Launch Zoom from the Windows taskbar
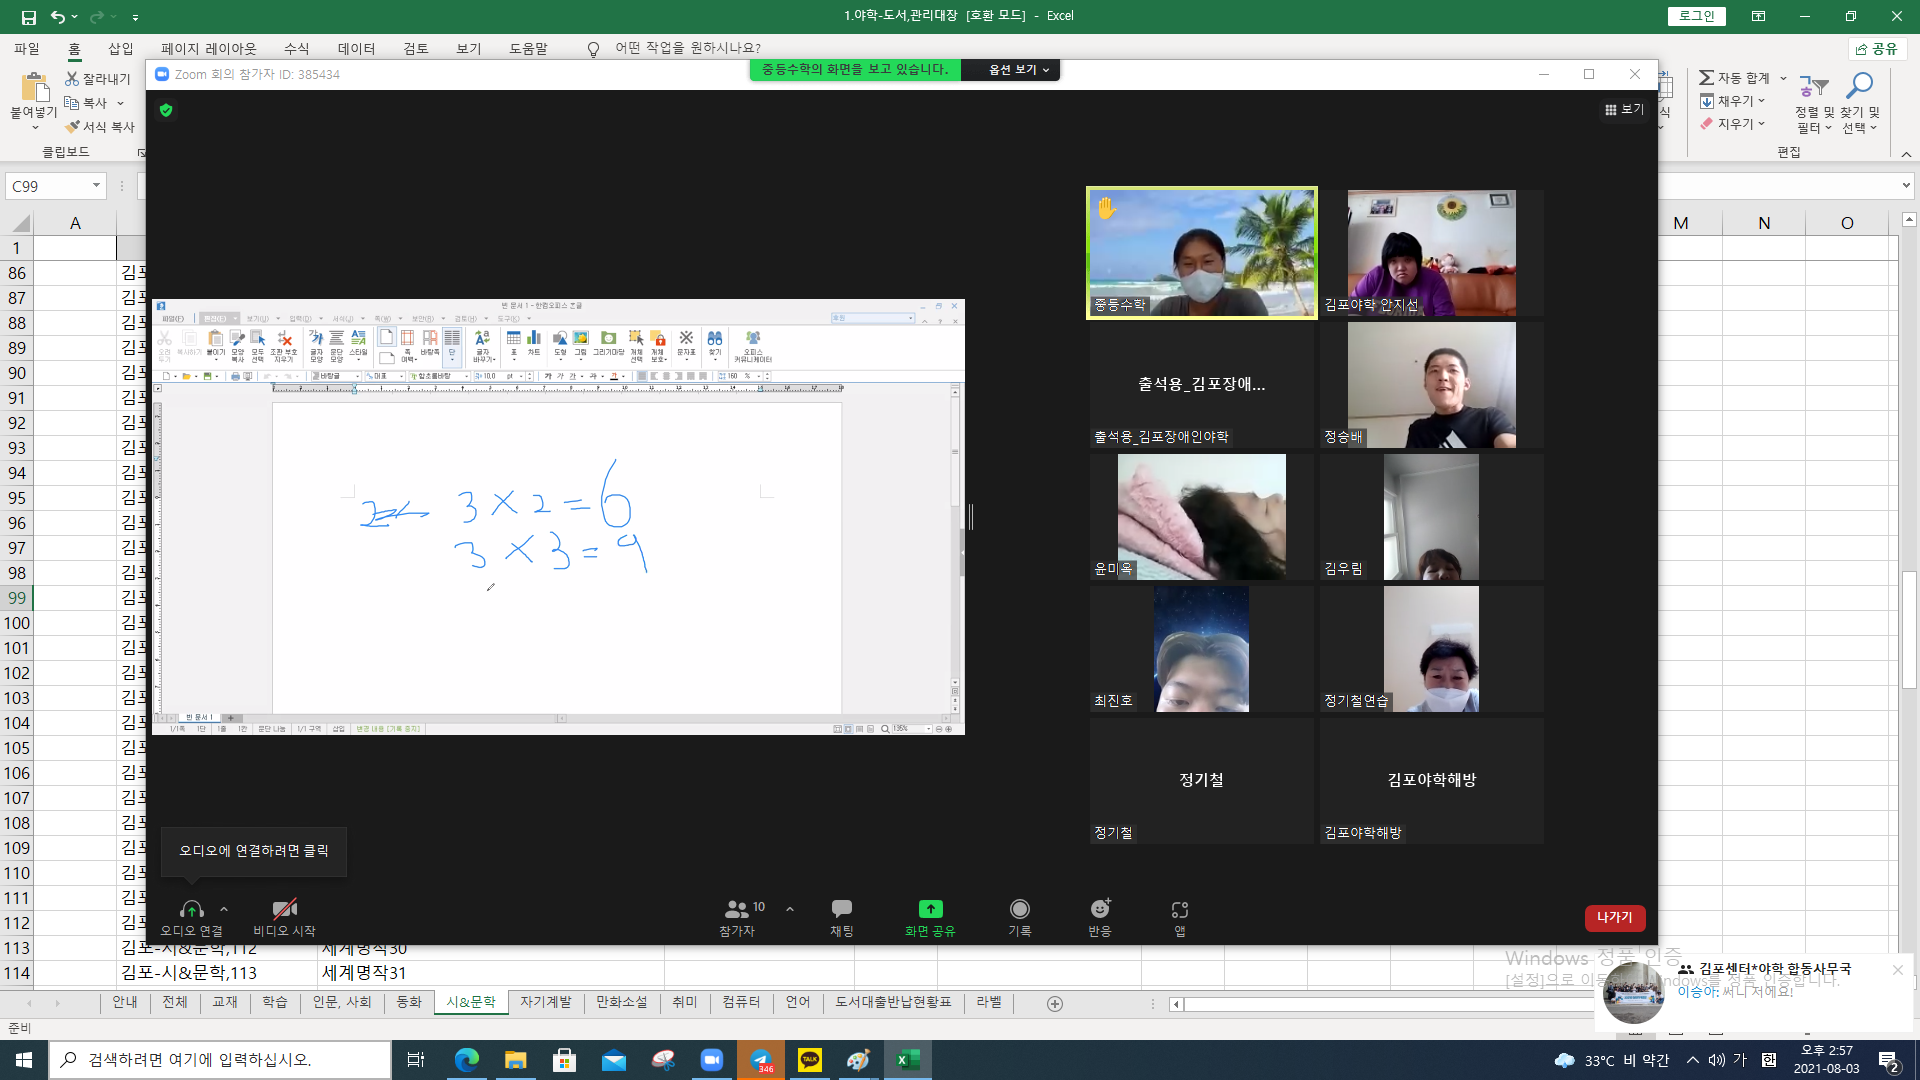 click(x=712, y=1060)
